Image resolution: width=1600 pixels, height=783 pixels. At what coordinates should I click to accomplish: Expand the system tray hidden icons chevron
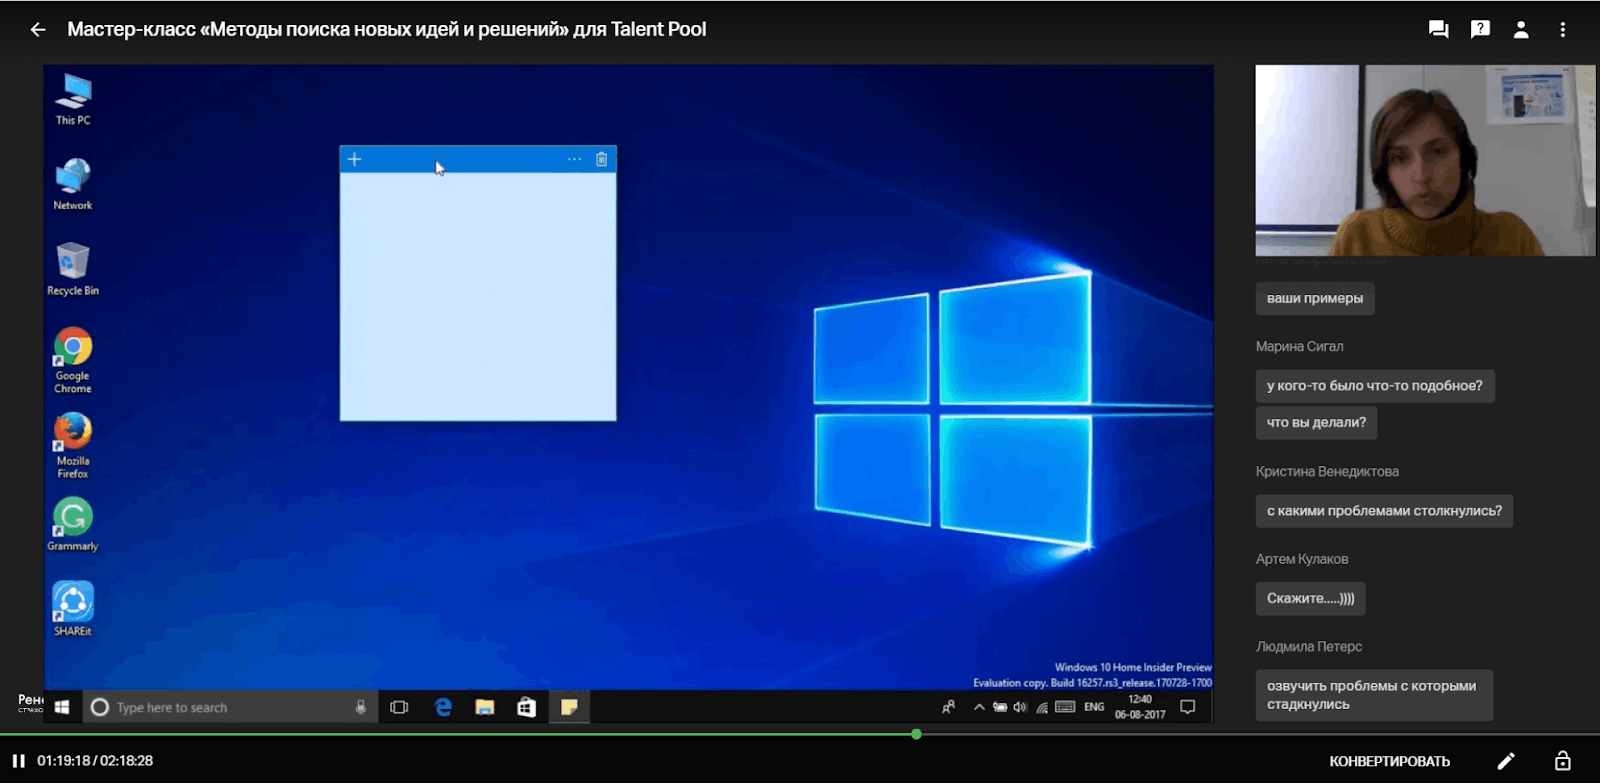(x=979, y=707)
